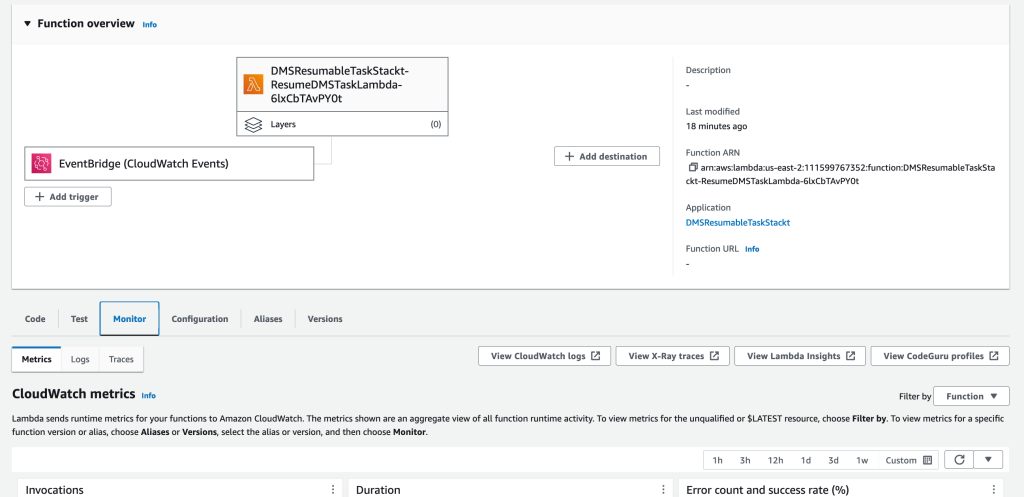Click the Layers row in function box
Viewport: 1024px width, 497px height.
click(x=342, y=124)
